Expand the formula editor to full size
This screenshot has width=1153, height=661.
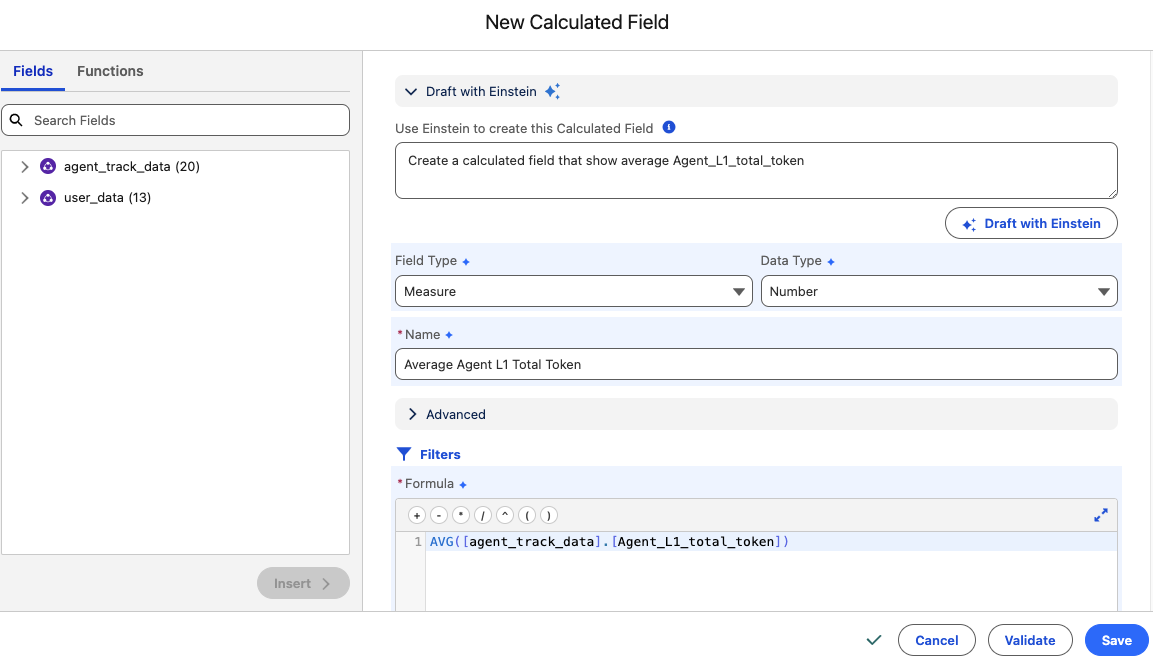(1101, 515)
